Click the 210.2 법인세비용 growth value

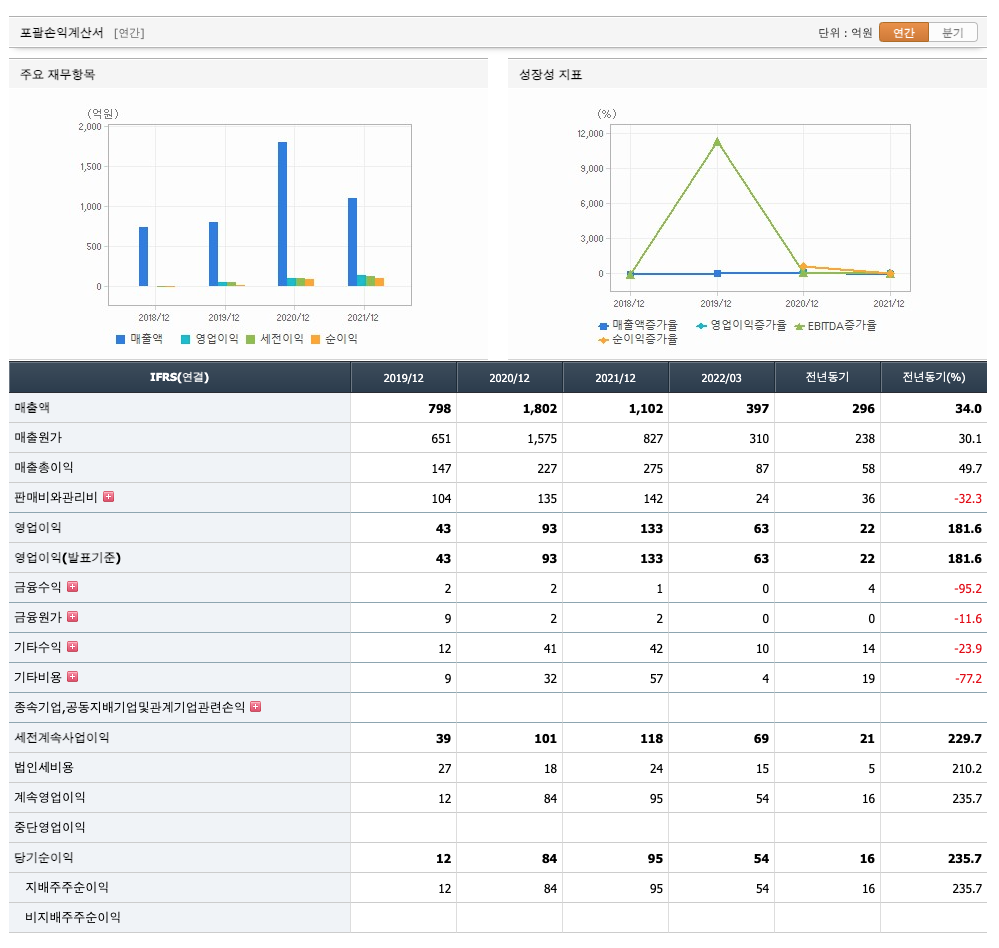coord(967,768)
